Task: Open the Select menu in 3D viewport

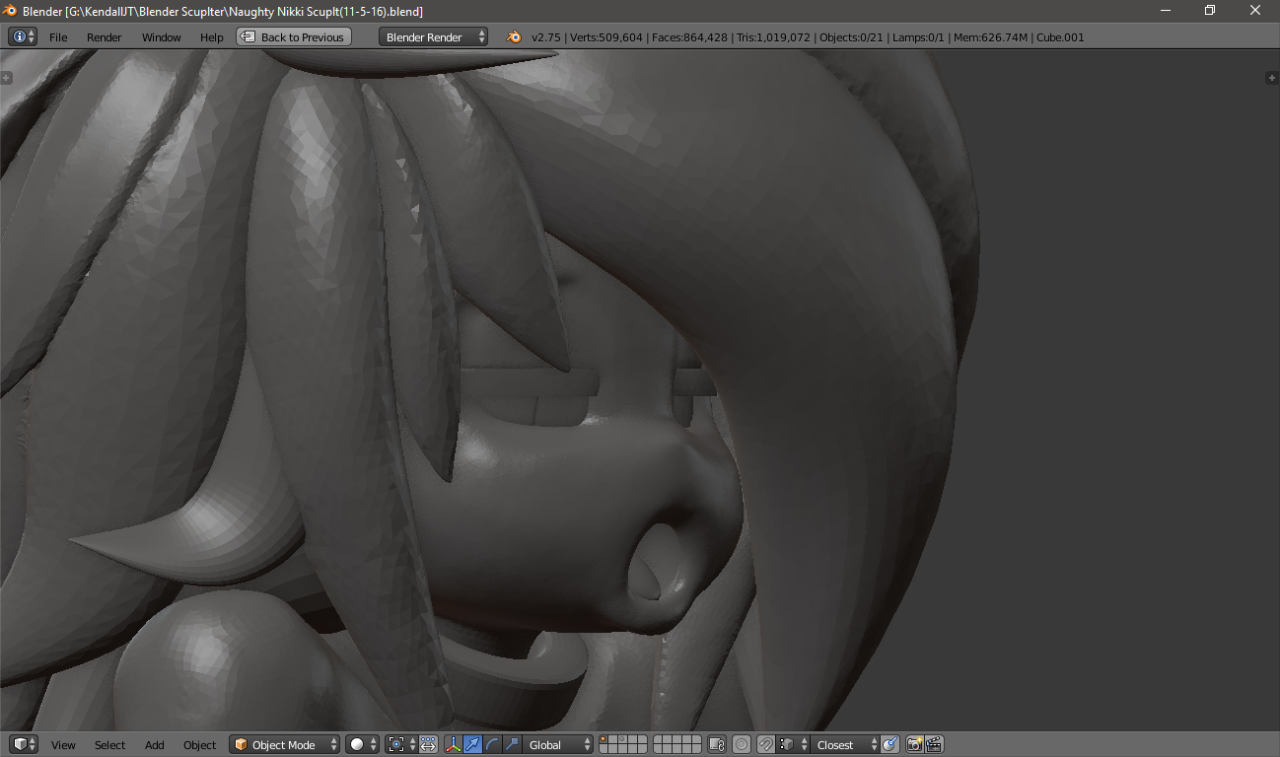Action: click(110, 745)
